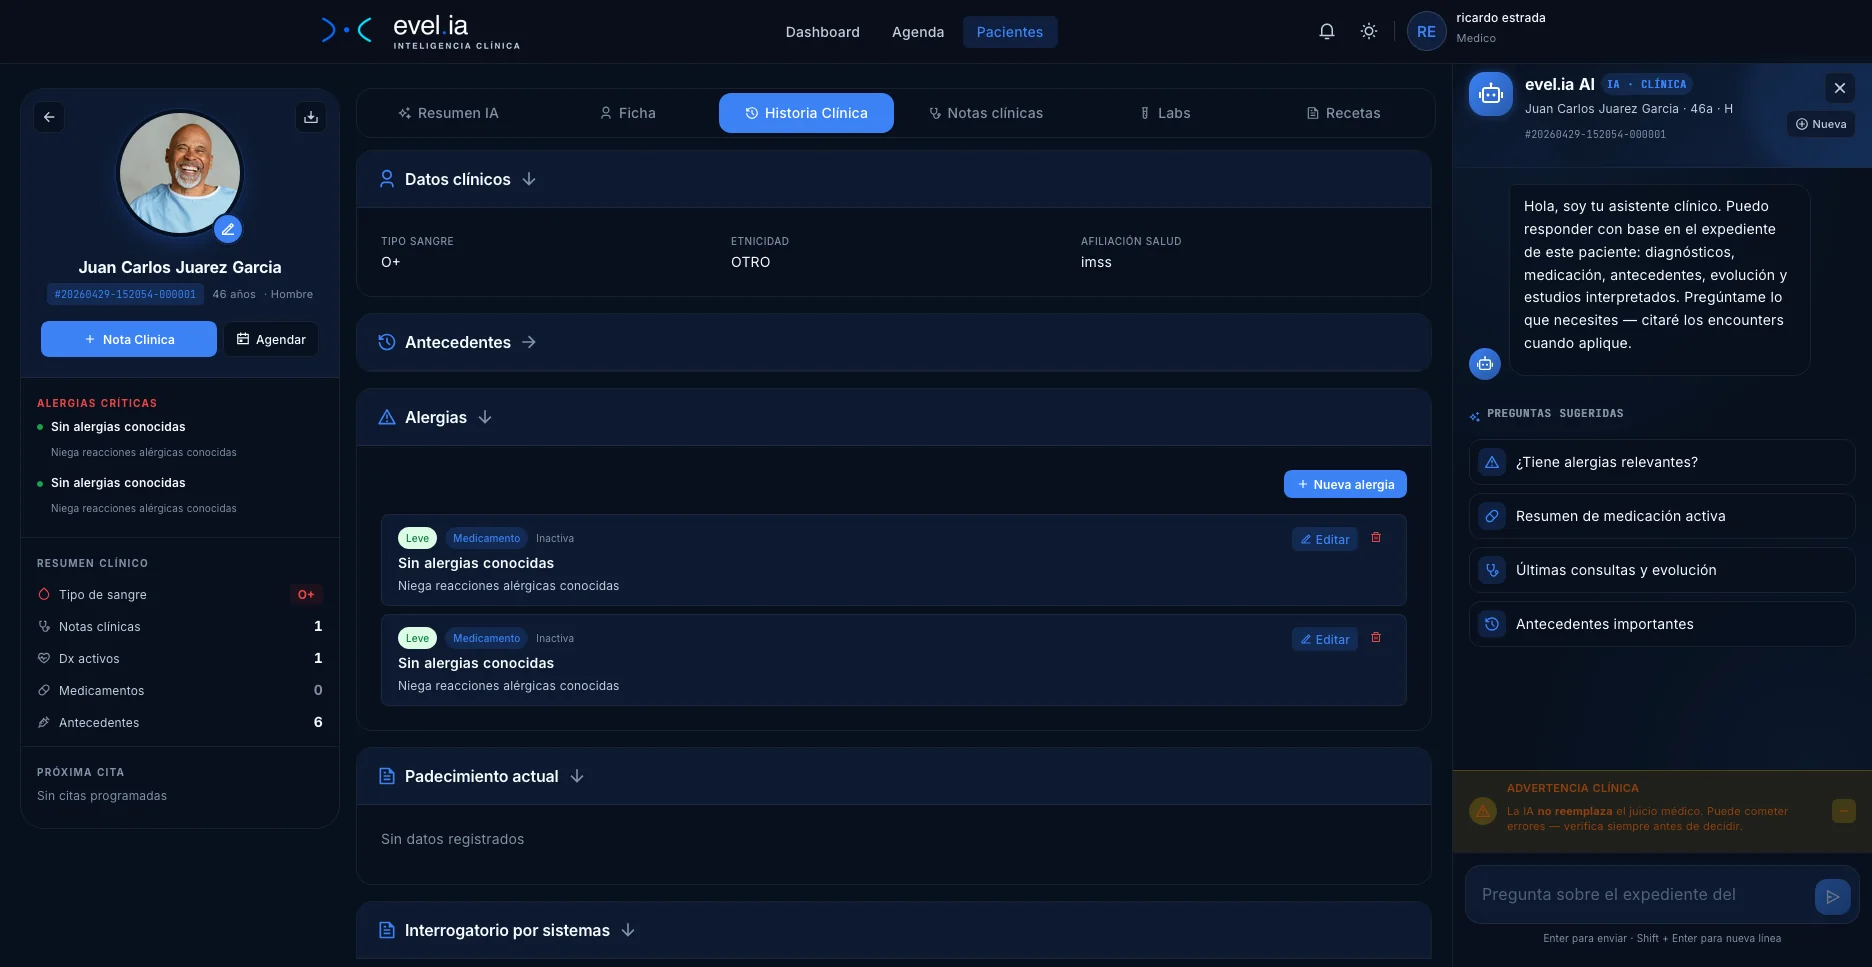The image size is (1872, 967).
Task: Click 'ricardo estrada' user name
Action: (x=1500, y=18)
